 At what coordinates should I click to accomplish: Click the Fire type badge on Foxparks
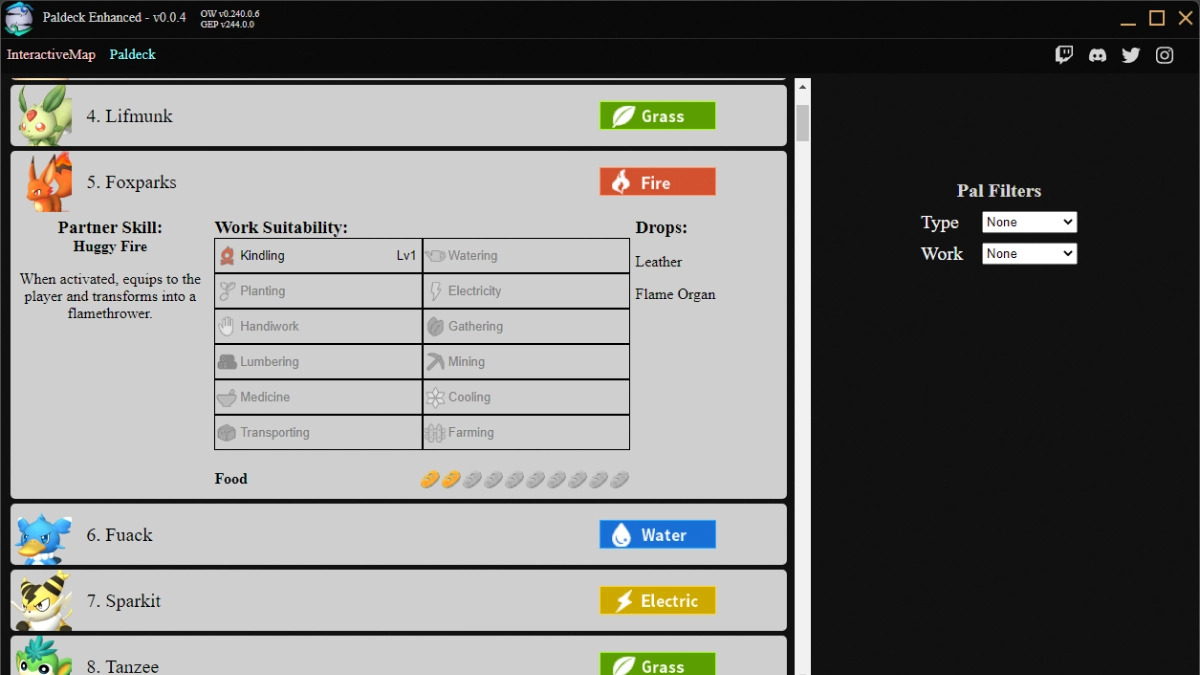pos(657,181)
